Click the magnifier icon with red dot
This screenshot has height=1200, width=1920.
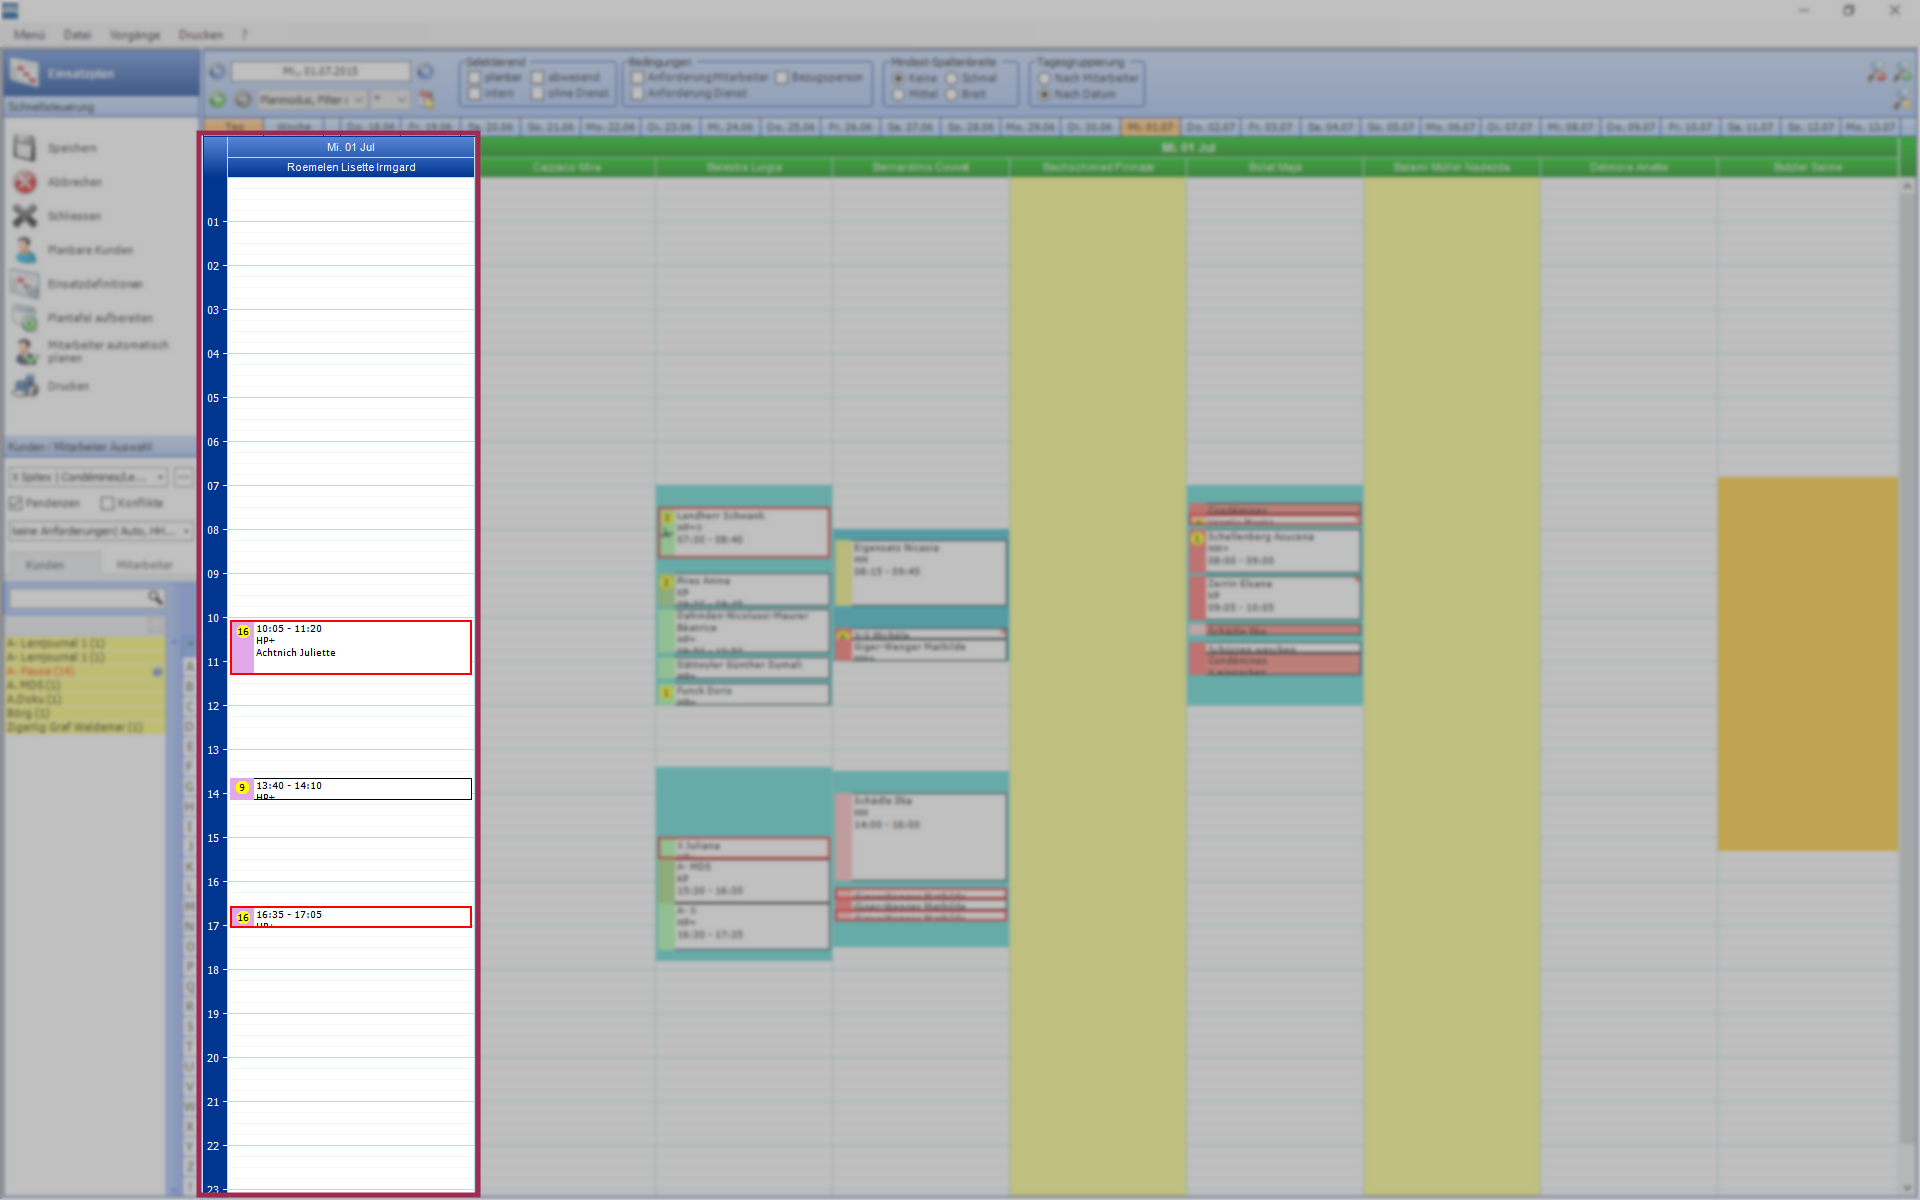(1876, 73)
